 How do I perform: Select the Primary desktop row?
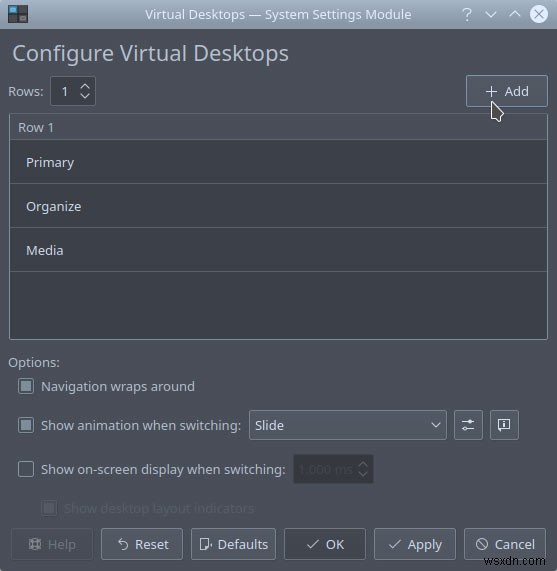(x=278, y=162)
